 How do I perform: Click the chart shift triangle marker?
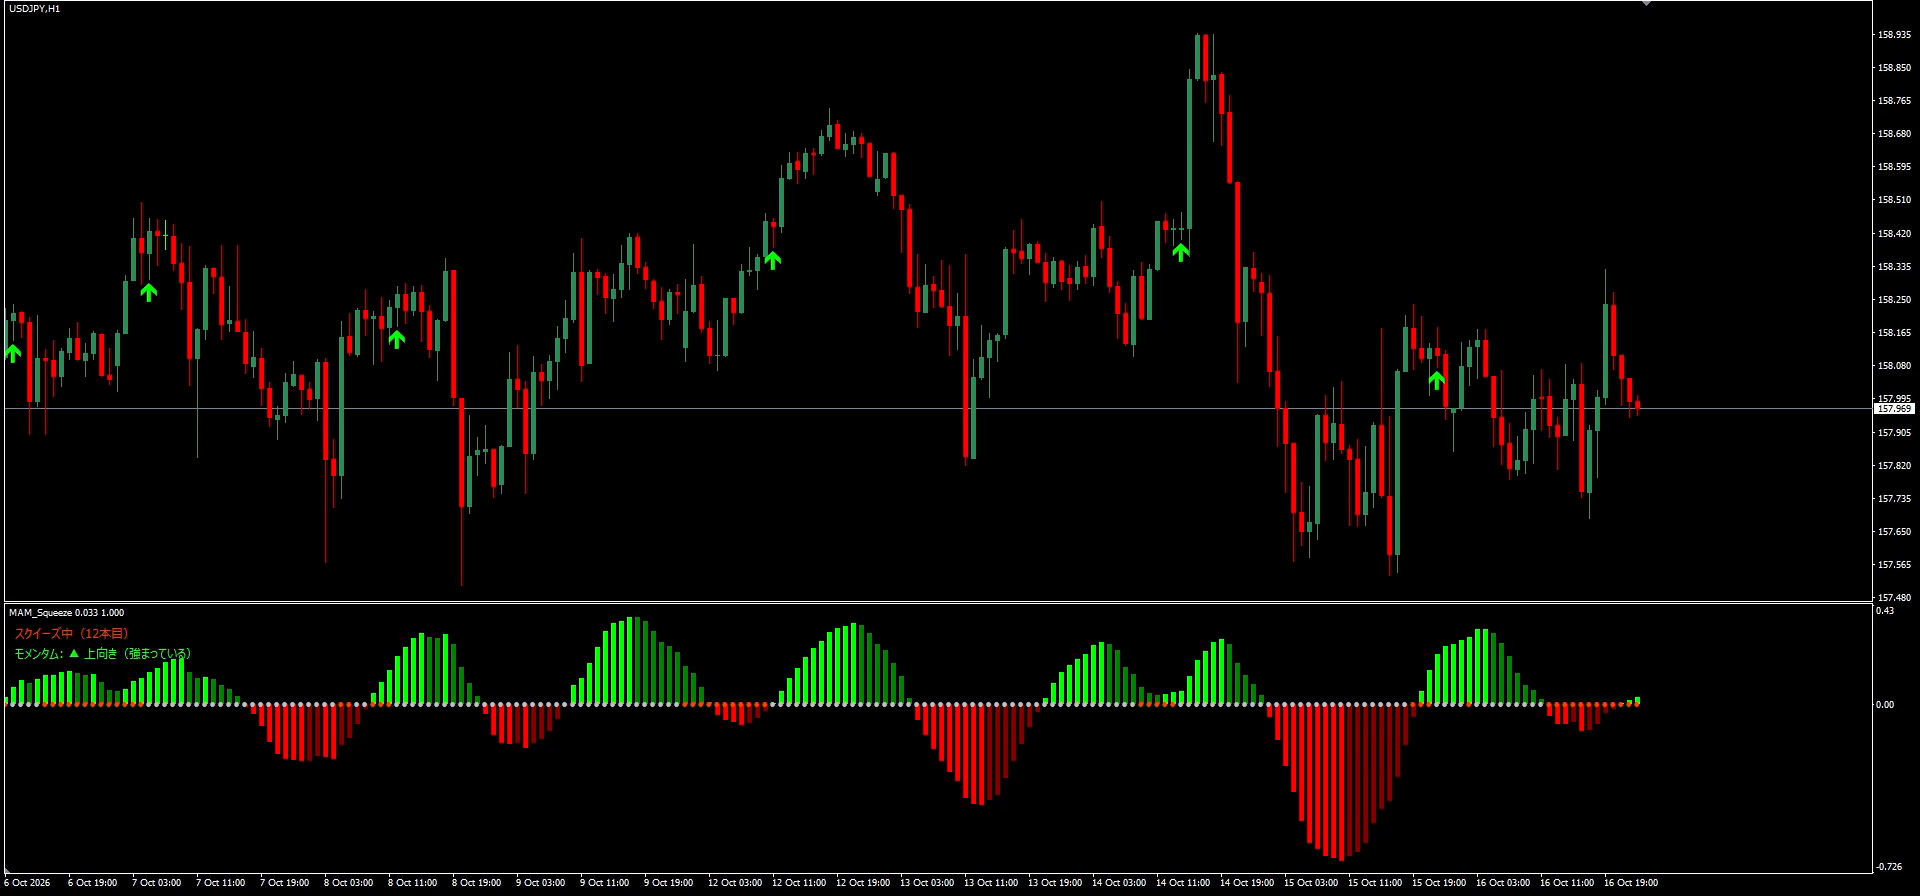1646,3
